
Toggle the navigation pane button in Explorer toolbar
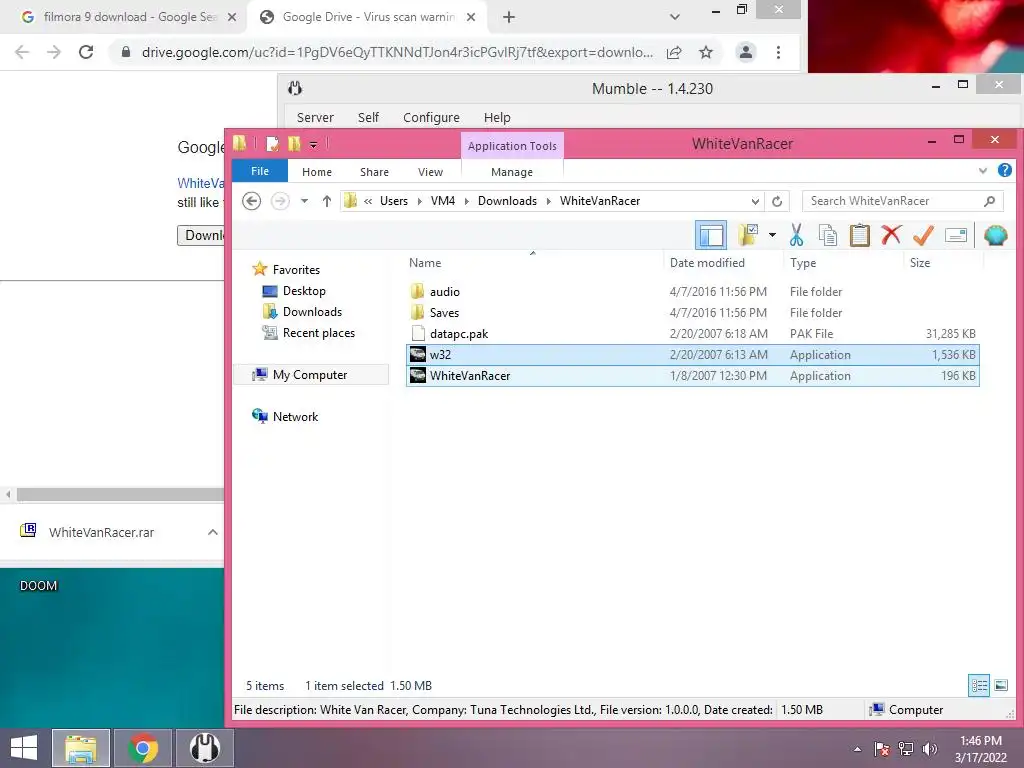pyautogui.click(x=711, y=235)
